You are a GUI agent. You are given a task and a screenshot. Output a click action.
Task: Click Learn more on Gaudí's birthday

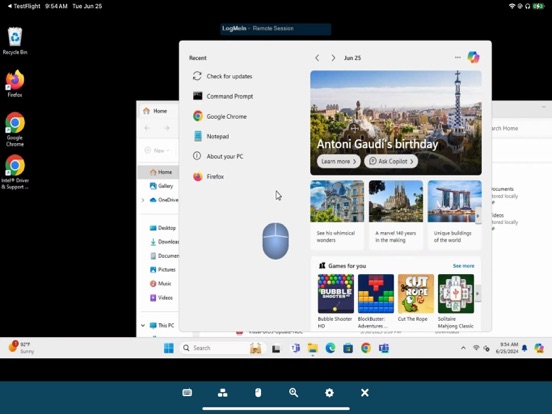(x=338, y=161)
